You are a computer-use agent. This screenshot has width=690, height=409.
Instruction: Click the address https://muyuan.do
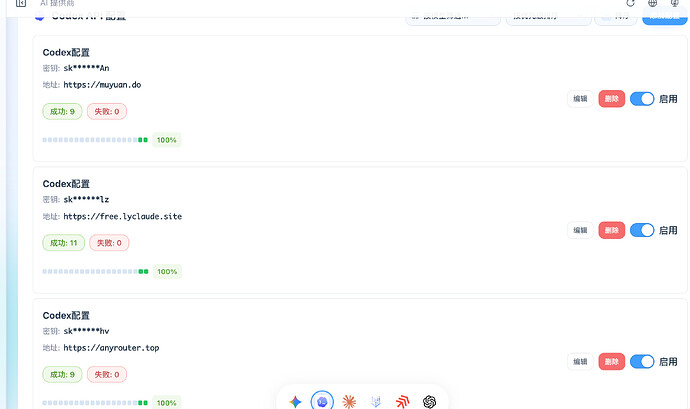pos(102,85)
